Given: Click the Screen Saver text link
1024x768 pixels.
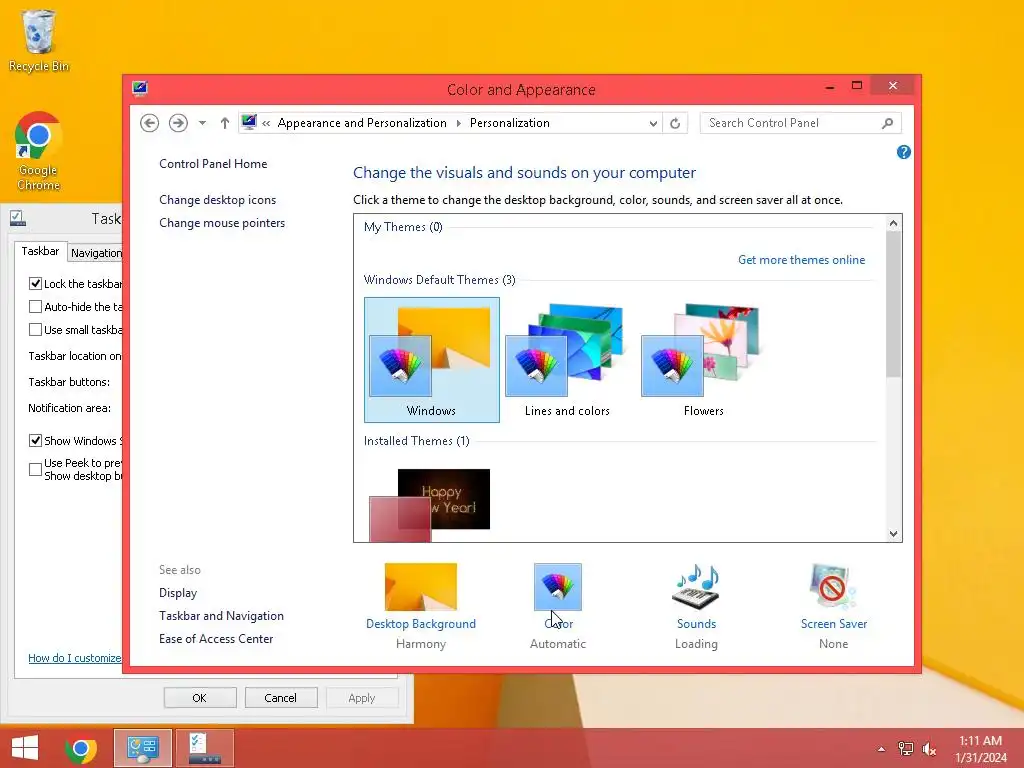Looking at the screenshot, I should 834,624.
